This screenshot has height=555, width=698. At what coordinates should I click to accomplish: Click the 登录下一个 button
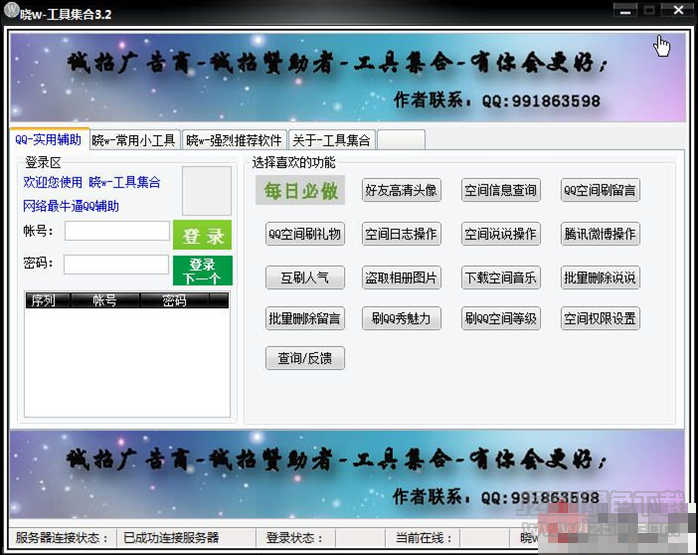coord(203,271)
